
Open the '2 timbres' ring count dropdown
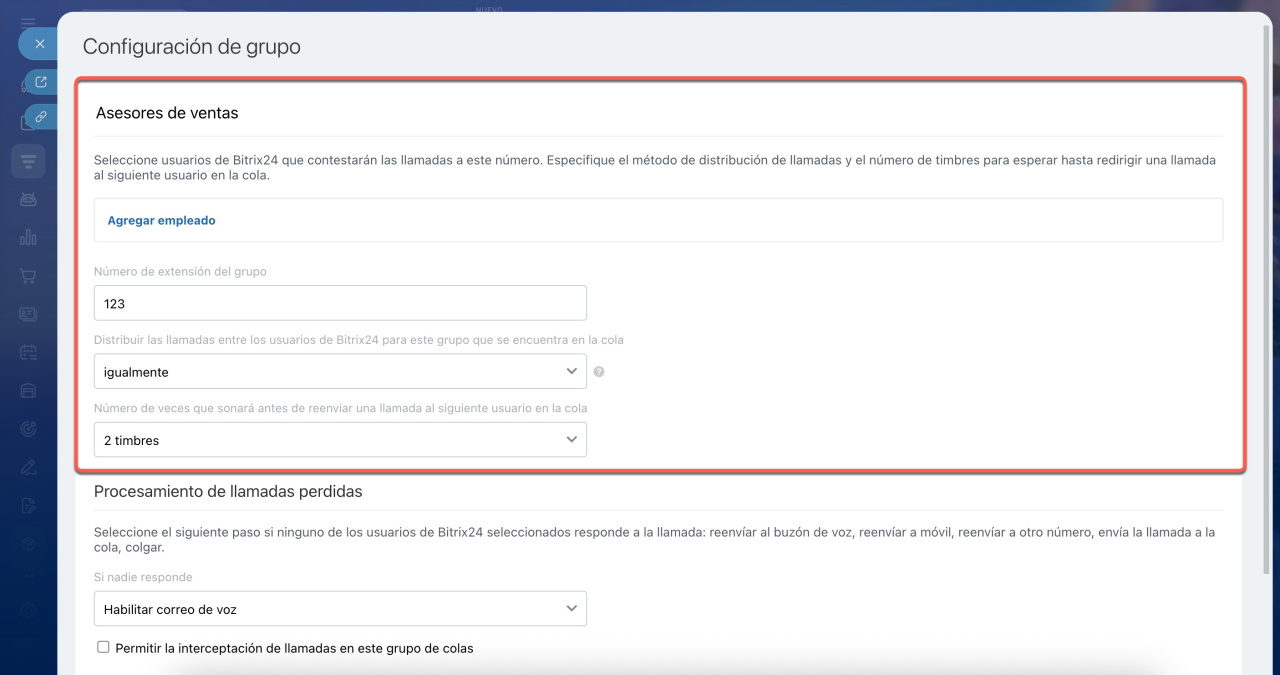(340, 440)
